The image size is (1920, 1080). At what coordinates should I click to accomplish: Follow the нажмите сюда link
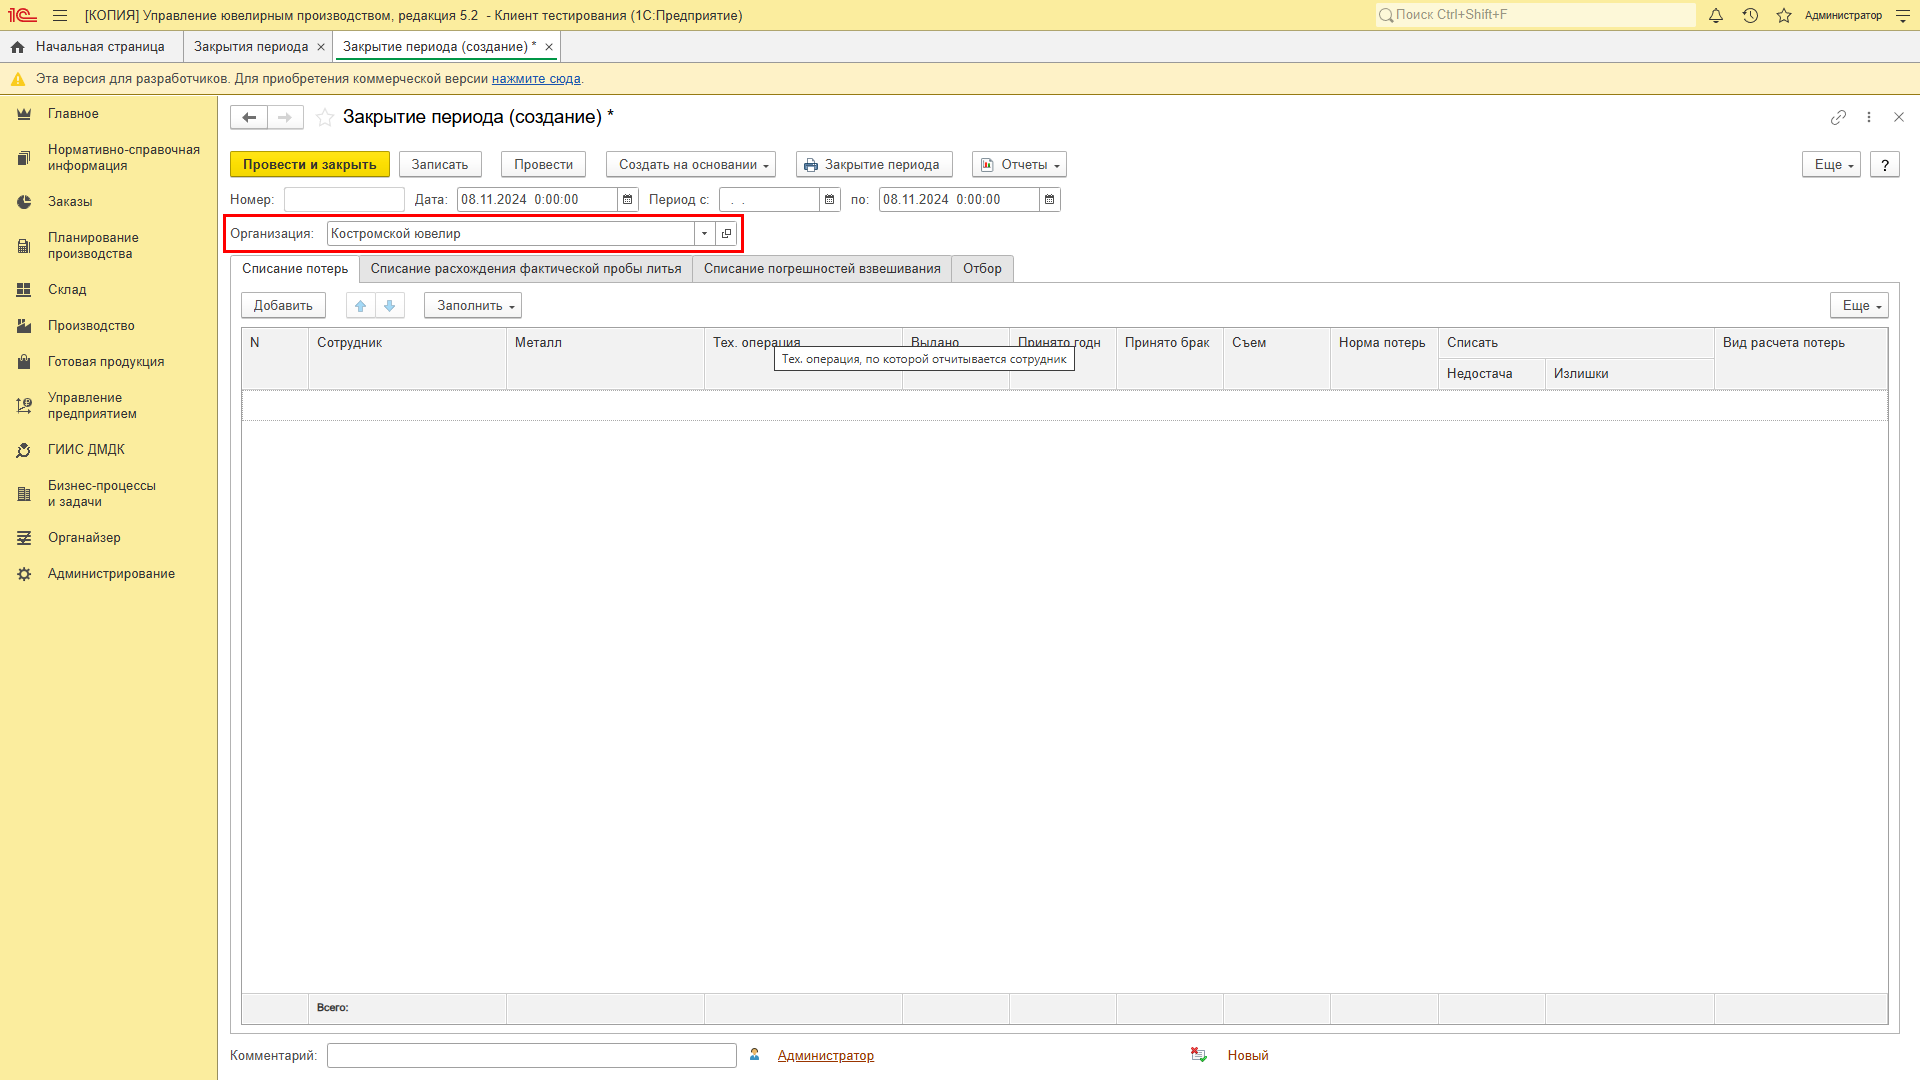tap(536, 79)
